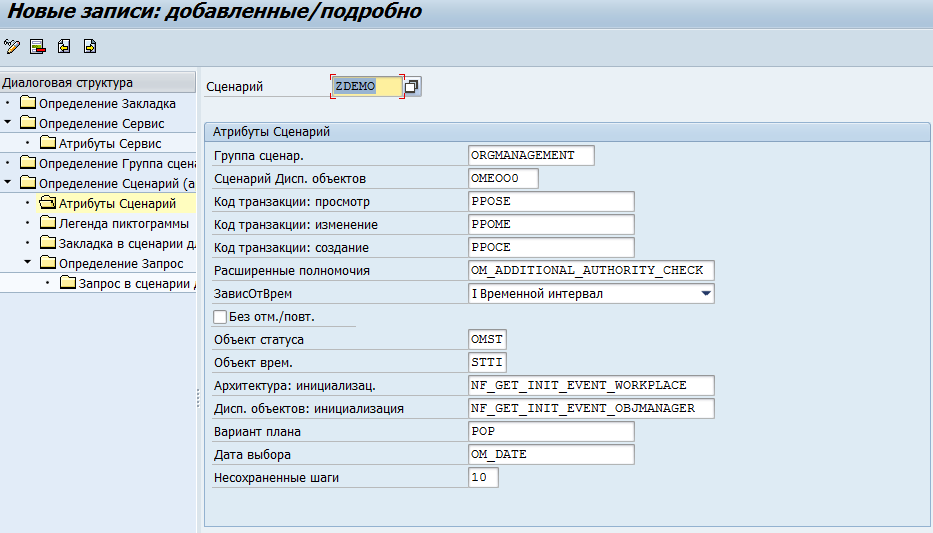Screen dimensions: 933x533
Task: Click Дата выбора field OM_DATE
Action: point(551,454)
